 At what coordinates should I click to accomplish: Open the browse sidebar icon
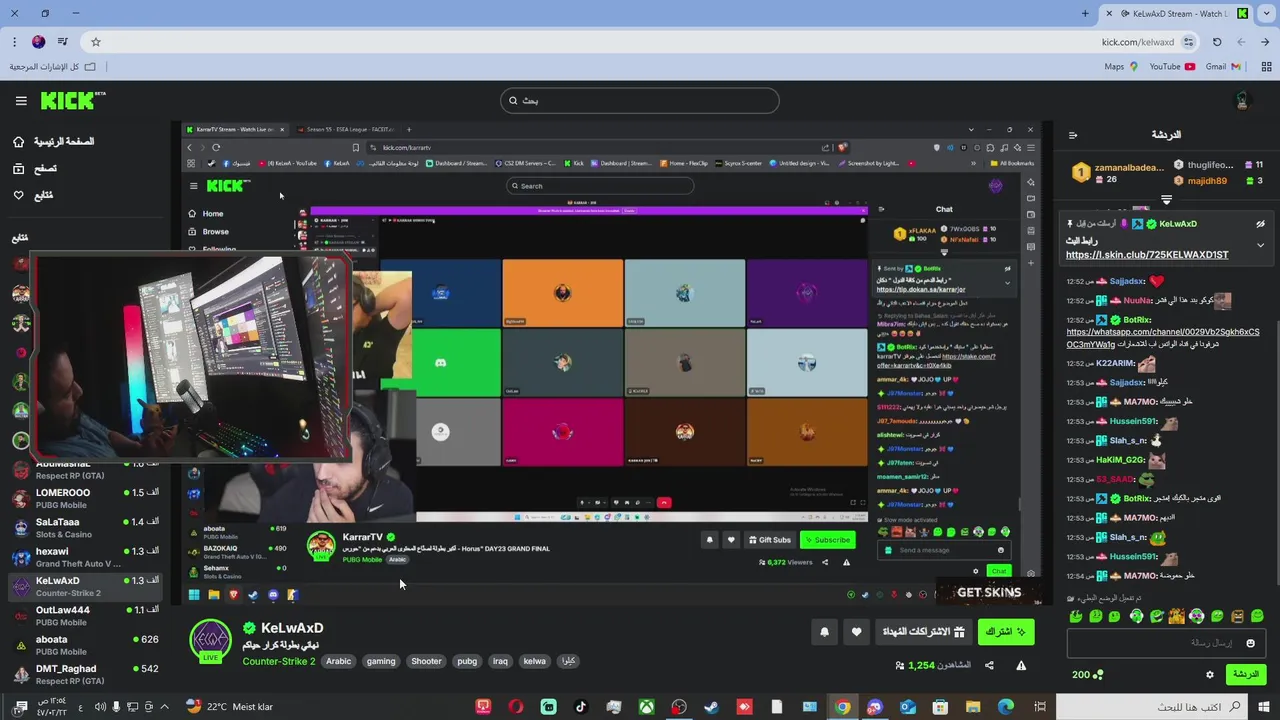point(19,169)
